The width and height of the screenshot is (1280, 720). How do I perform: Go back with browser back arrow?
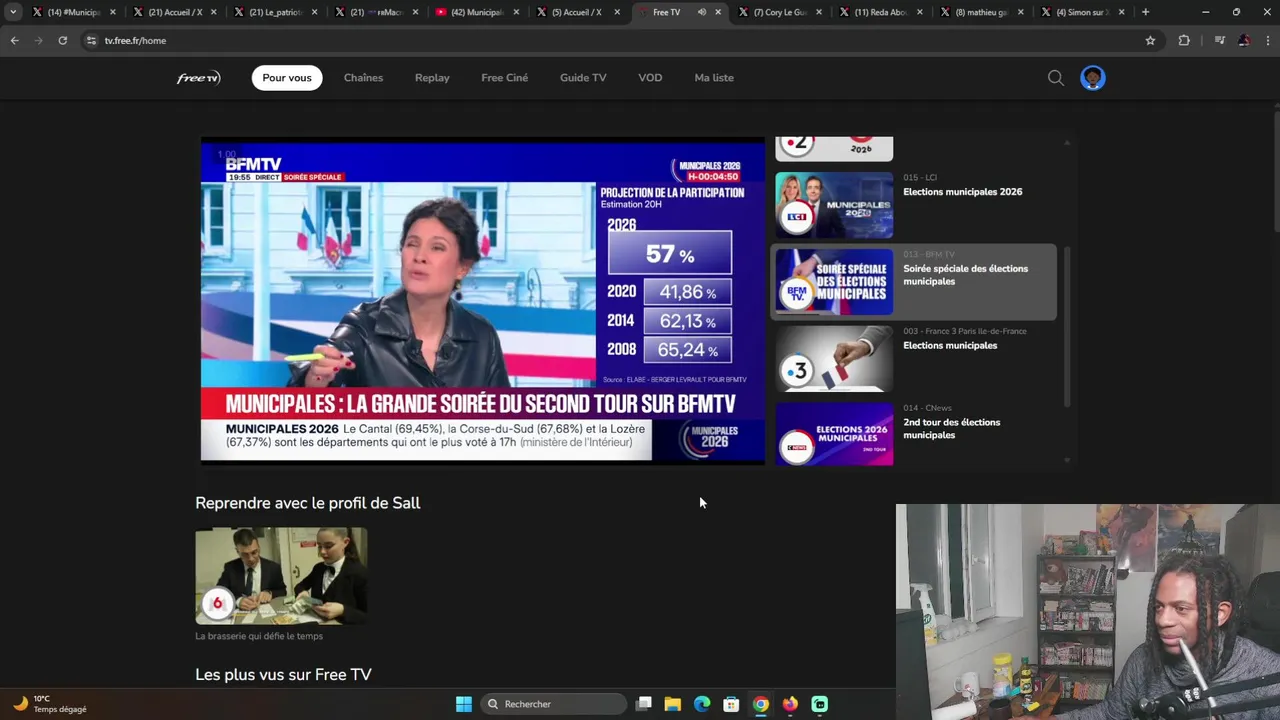14,40
